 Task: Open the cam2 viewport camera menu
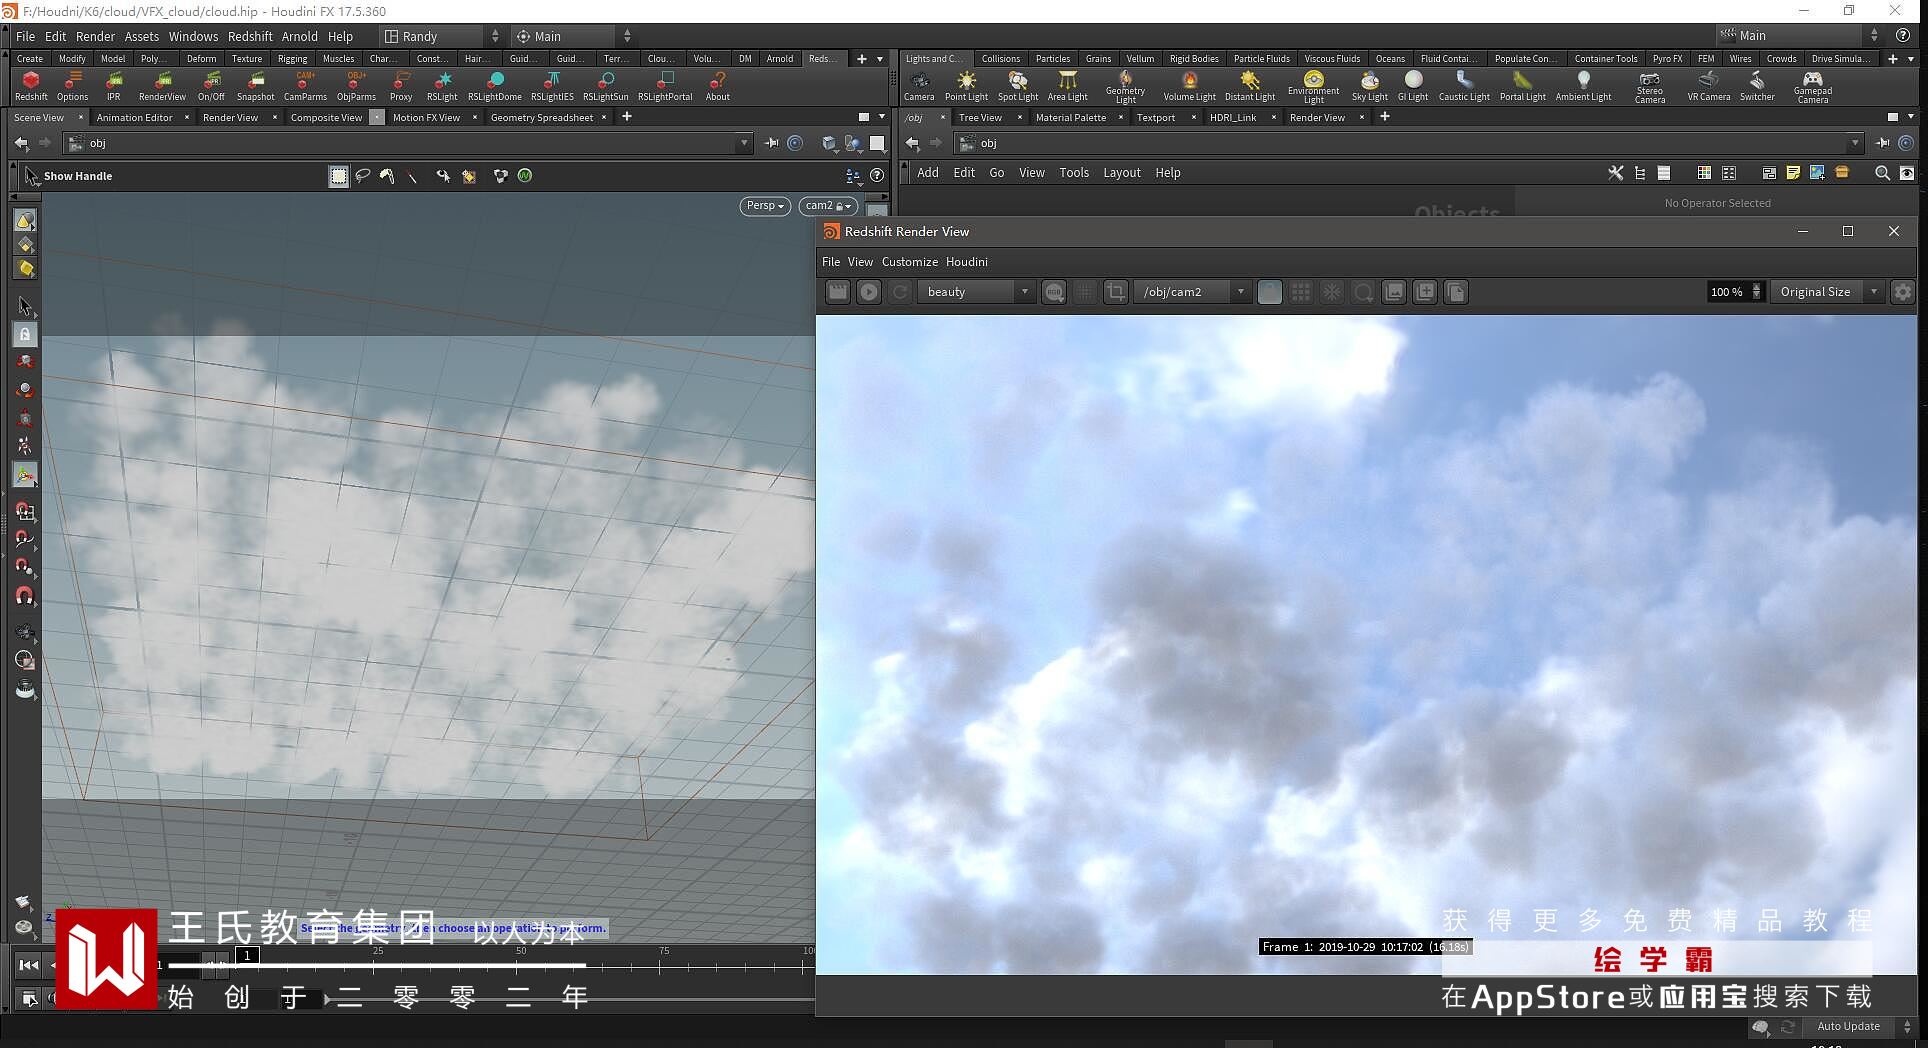click(828, 206)
